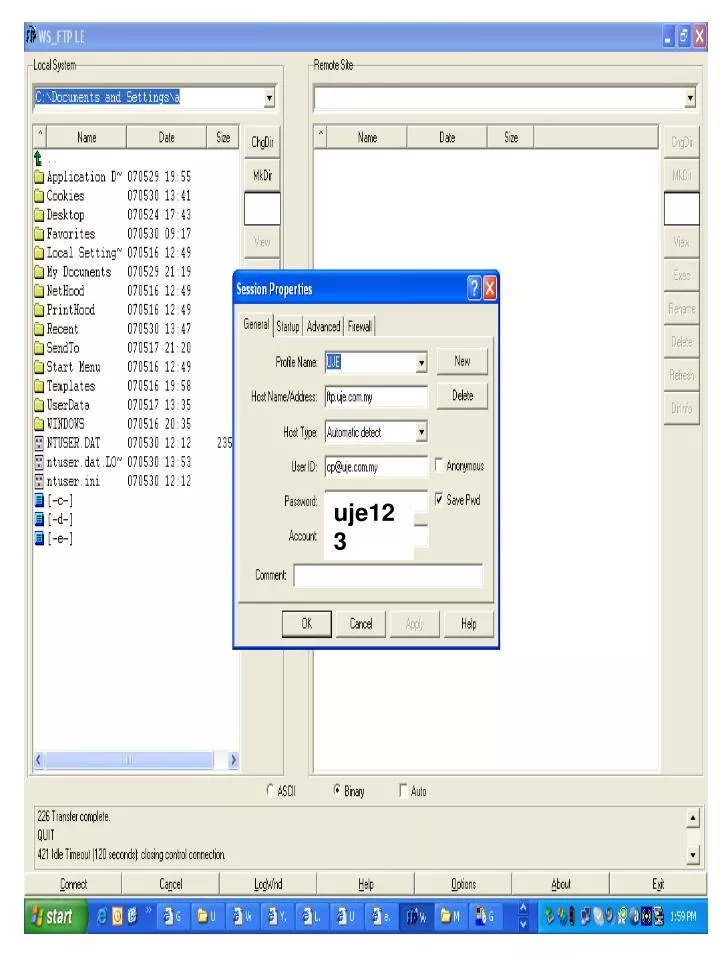
Task: Click Cancel in Session Properties dialog
Action: point(361,623)
